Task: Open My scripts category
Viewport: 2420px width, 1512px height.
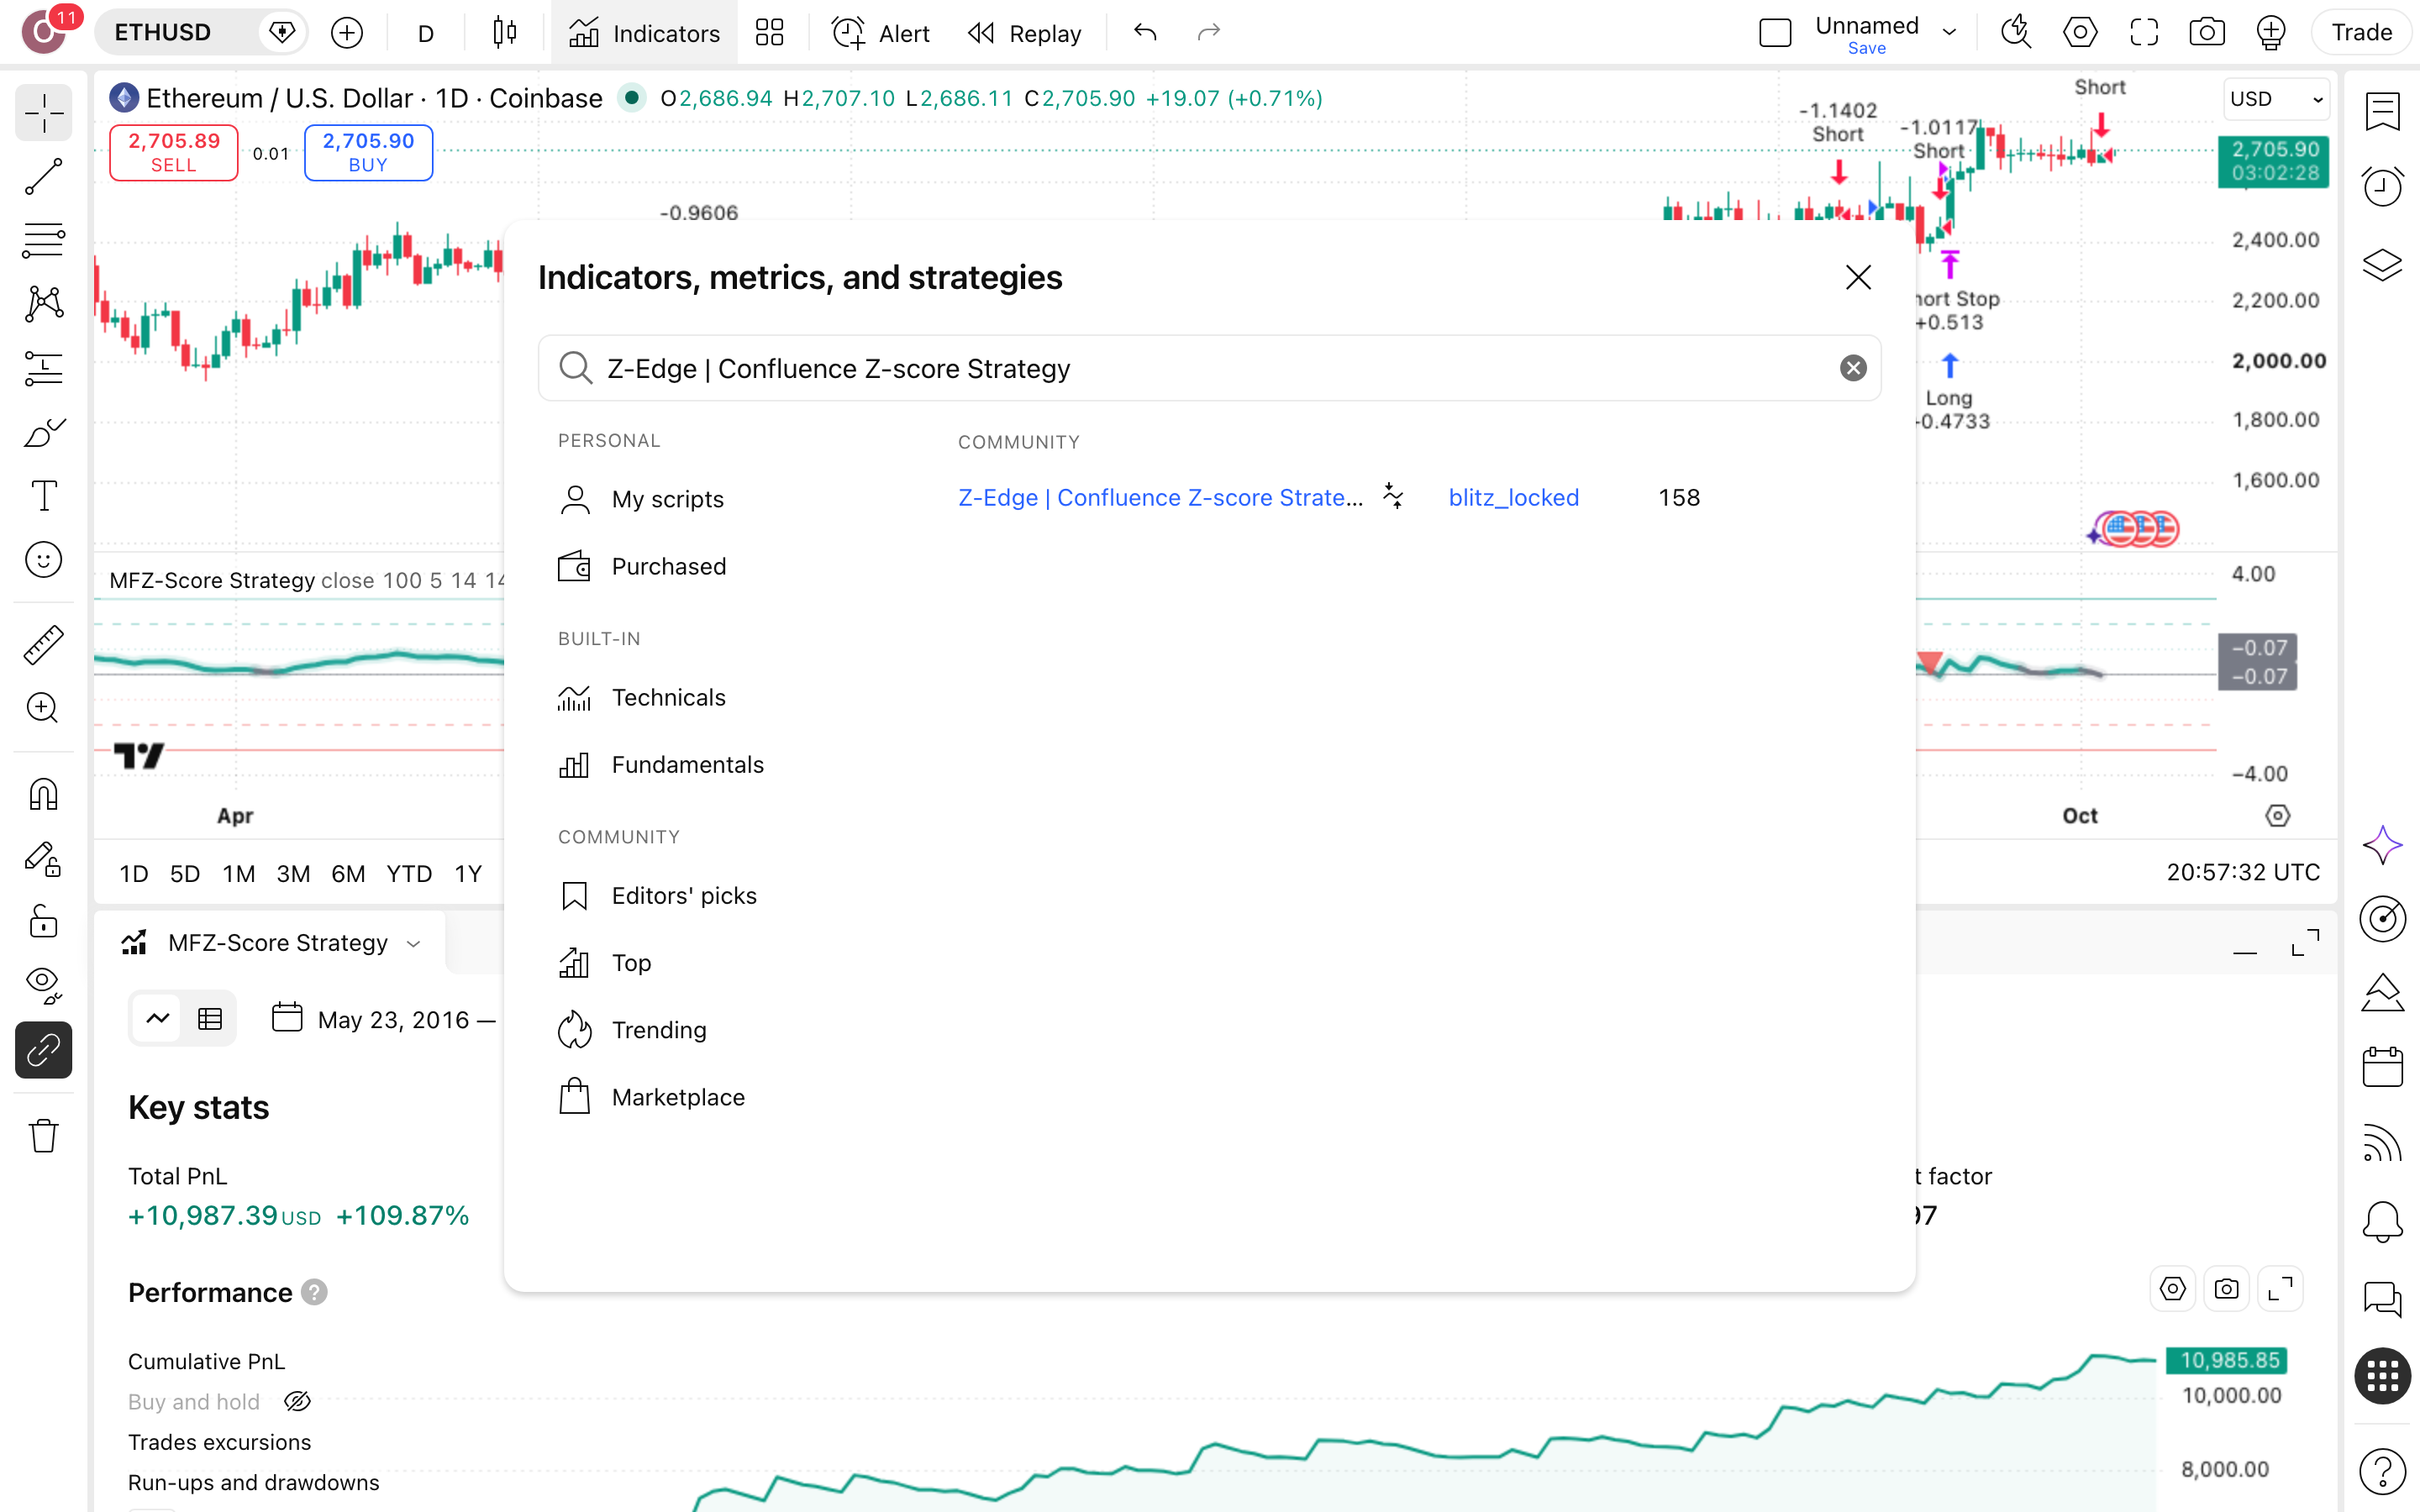Action: click(x=641, y=499)
